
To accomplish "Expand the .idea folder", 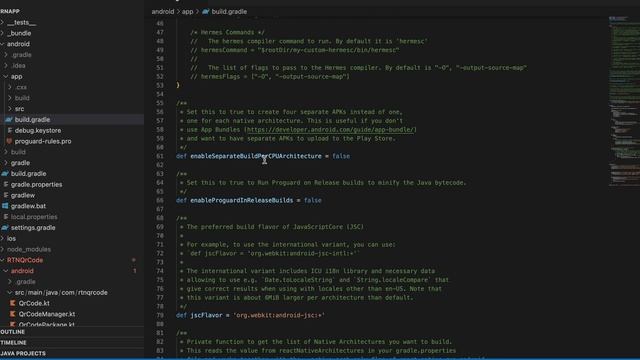I will tap(6, 65).
